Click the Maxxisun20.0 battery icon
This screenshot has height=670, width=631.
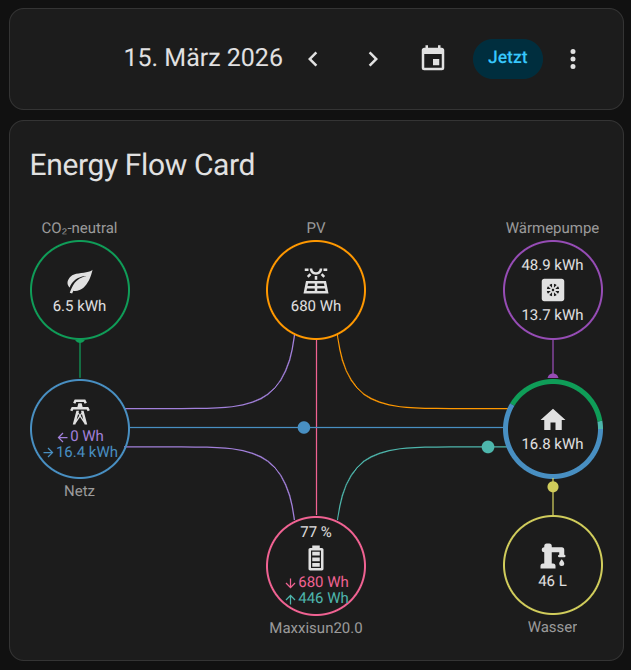(x=316, y=558)
